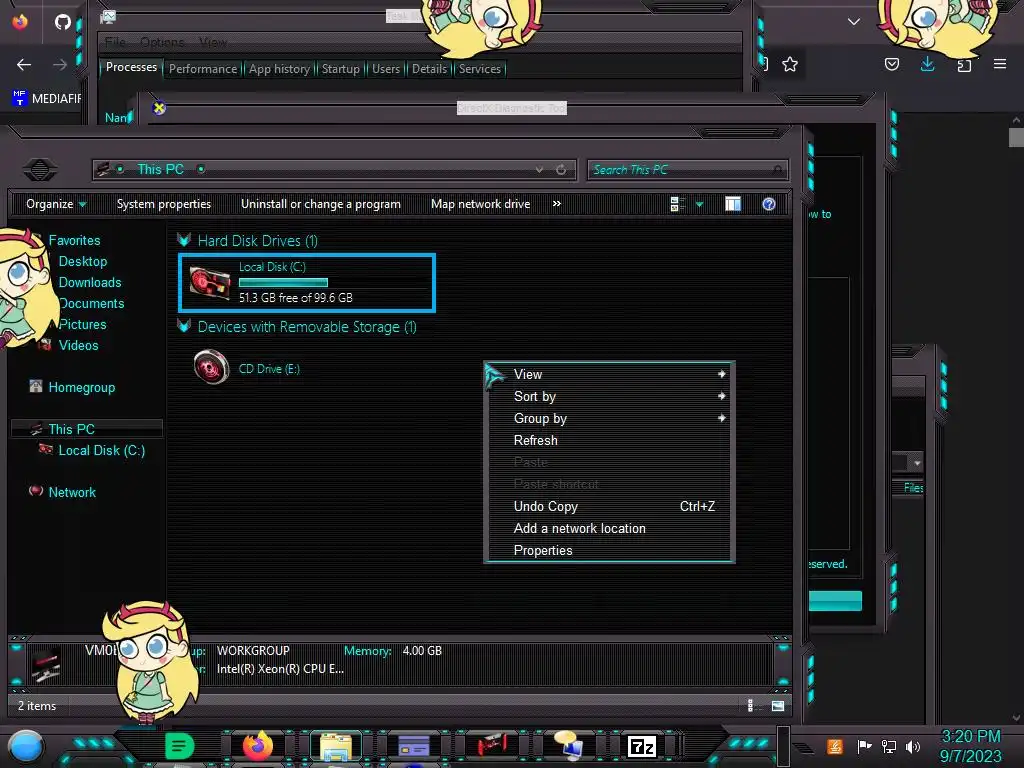Open Firefox Pocket icon

[891, 64]
